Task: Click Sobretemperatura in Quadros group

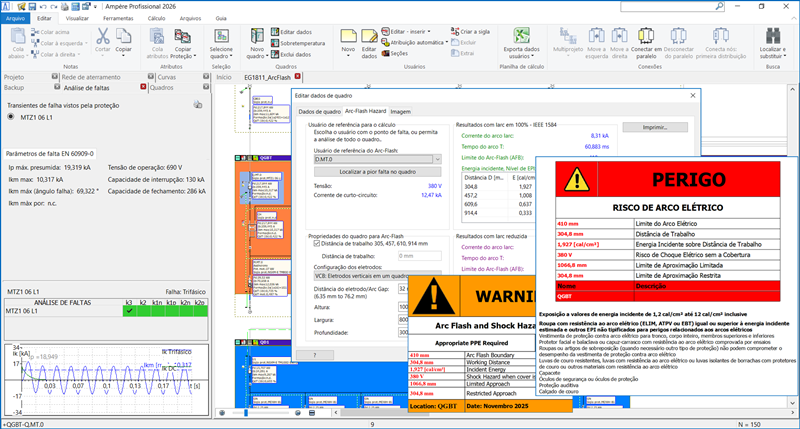Action: pos(301,45)
